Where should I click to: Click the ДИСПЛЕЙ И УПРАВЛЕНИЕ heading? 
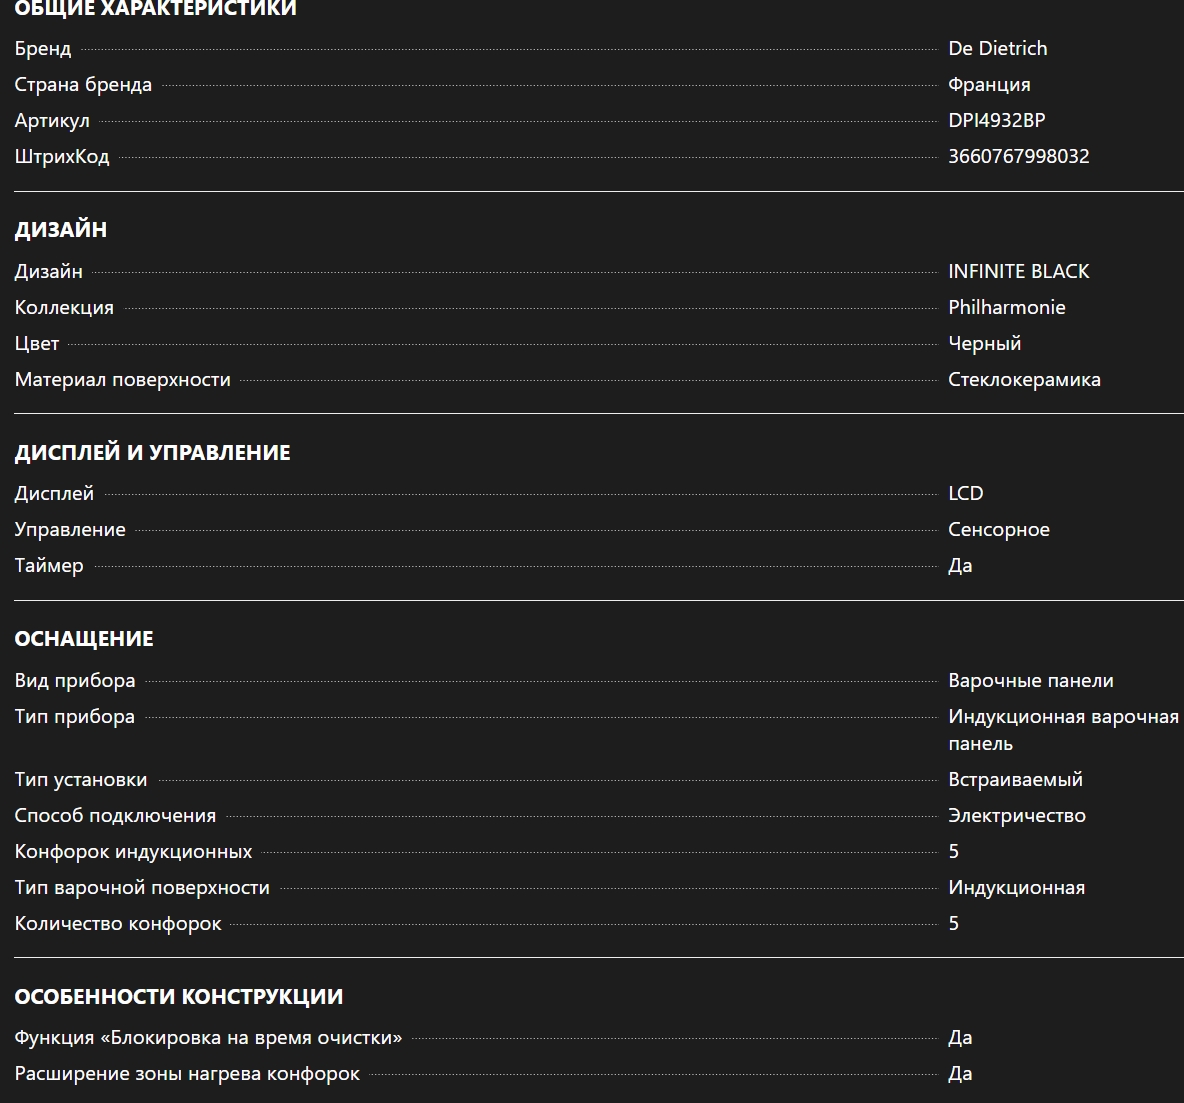[152, 452]
